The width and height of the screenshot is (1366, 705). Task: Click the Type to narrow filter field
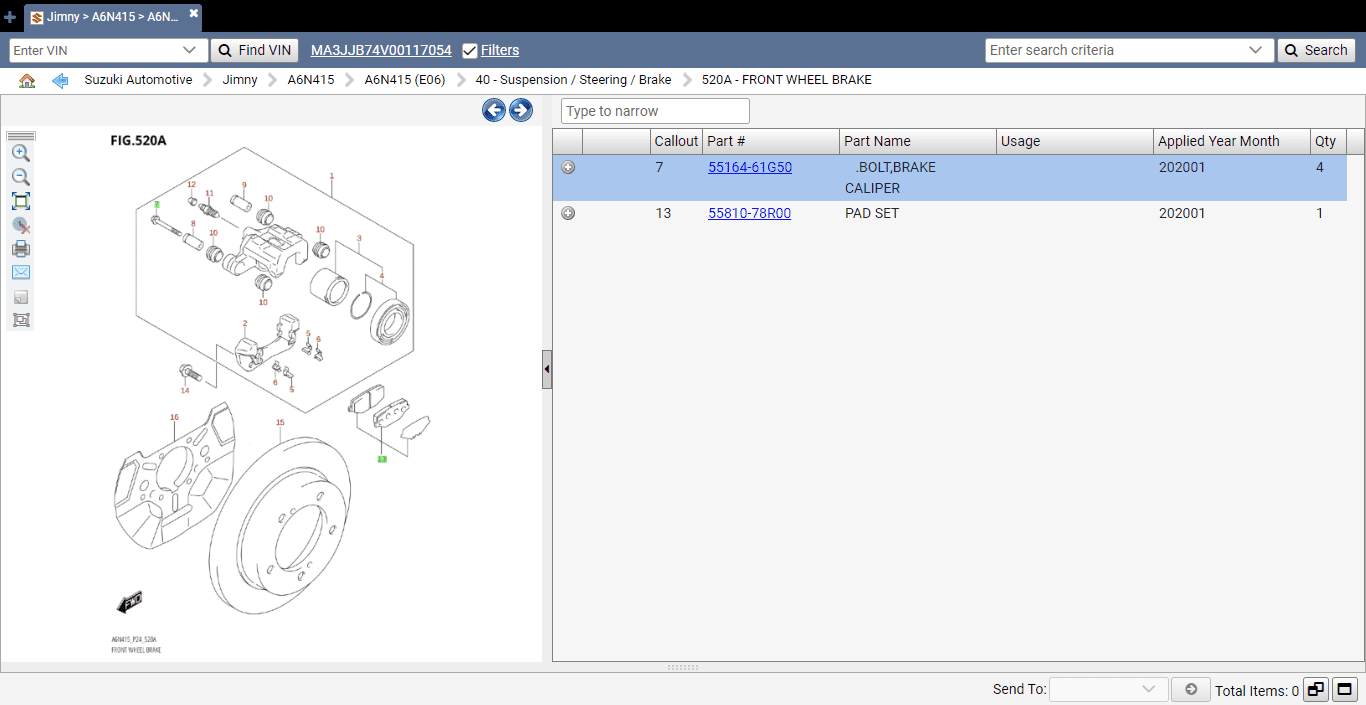click(654, 110)
